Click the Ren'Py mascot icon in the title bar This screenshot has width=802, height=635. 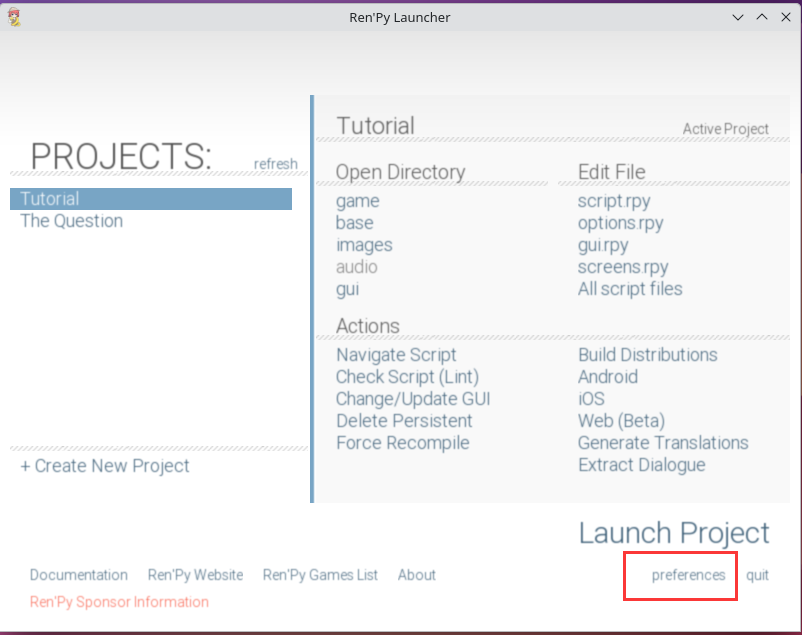click(14, 17)
